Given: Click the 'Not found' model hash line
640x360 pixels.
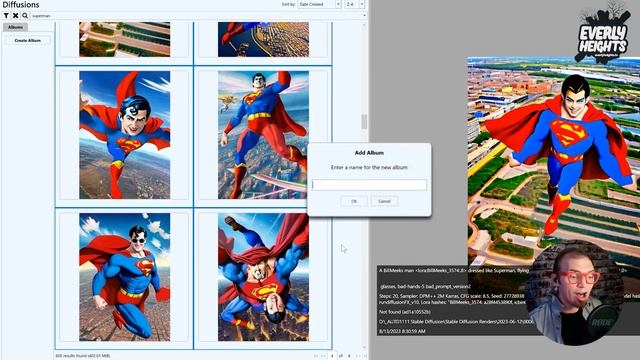Looking at the screenshot, I should click(404, 312).
